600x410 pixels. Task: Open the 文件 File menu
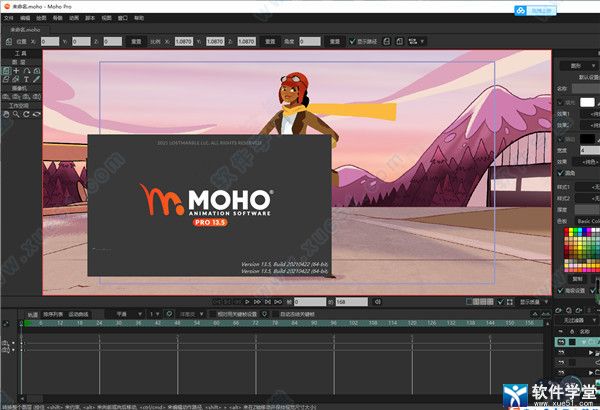[x=8, y=18]
